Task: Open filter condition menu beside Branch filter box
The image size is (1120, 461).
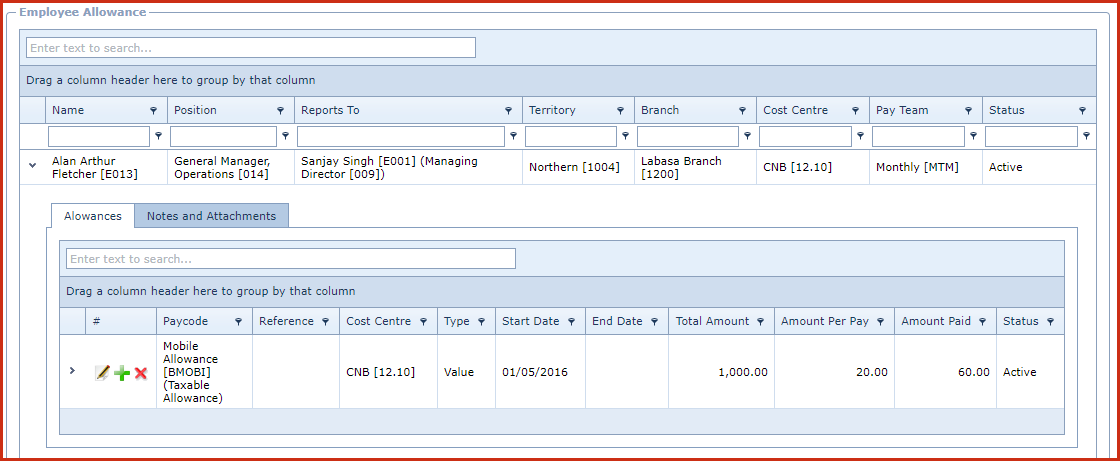Action: 747,136
